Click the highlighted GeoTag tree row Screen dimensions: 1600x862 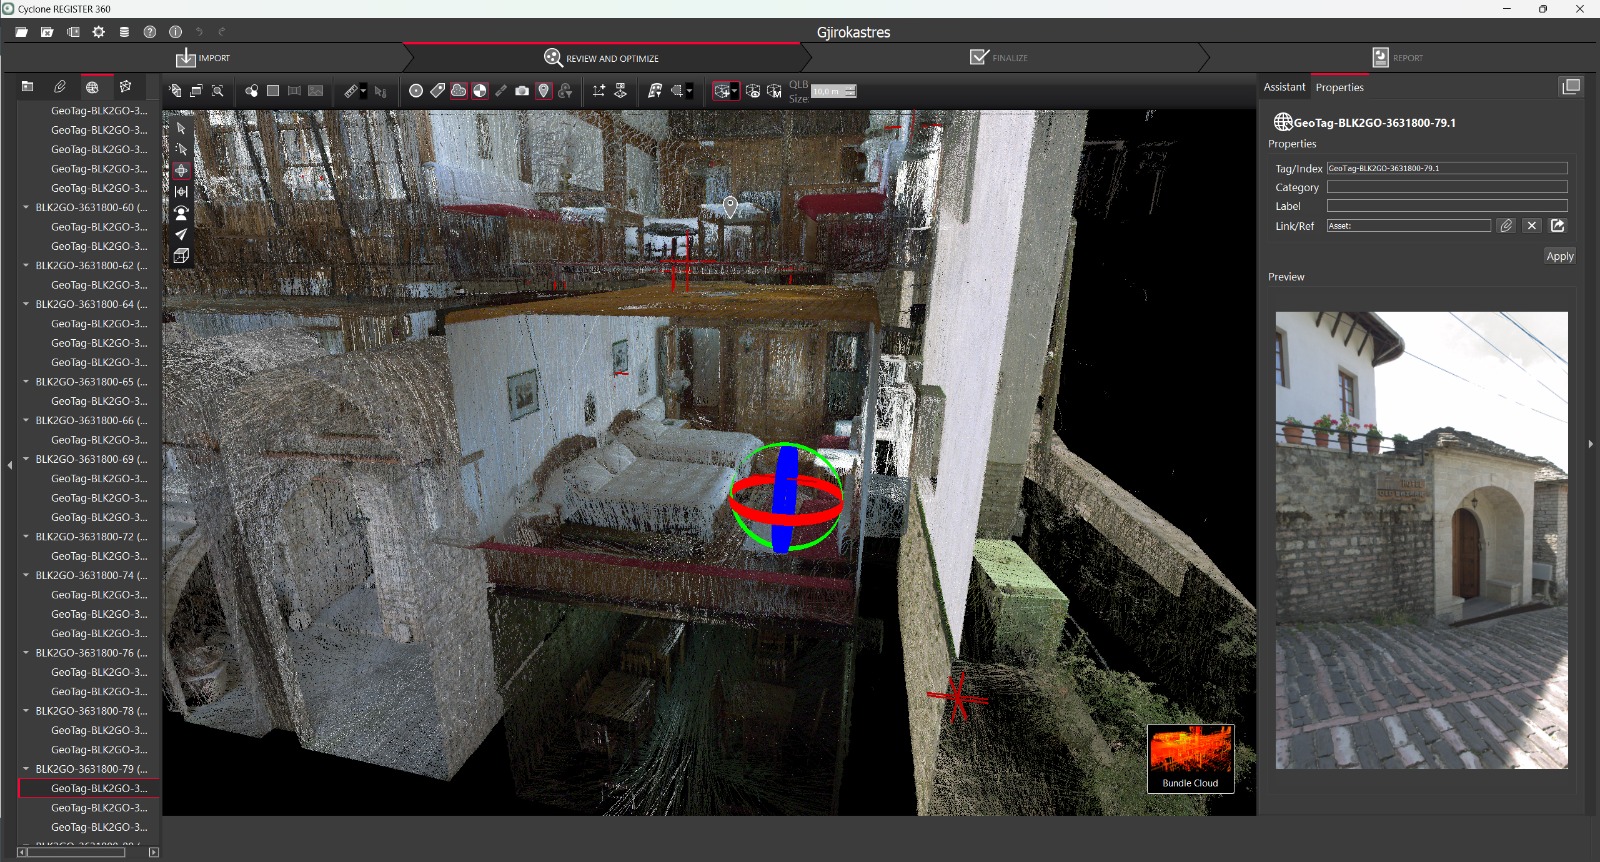tap(89, 788)
